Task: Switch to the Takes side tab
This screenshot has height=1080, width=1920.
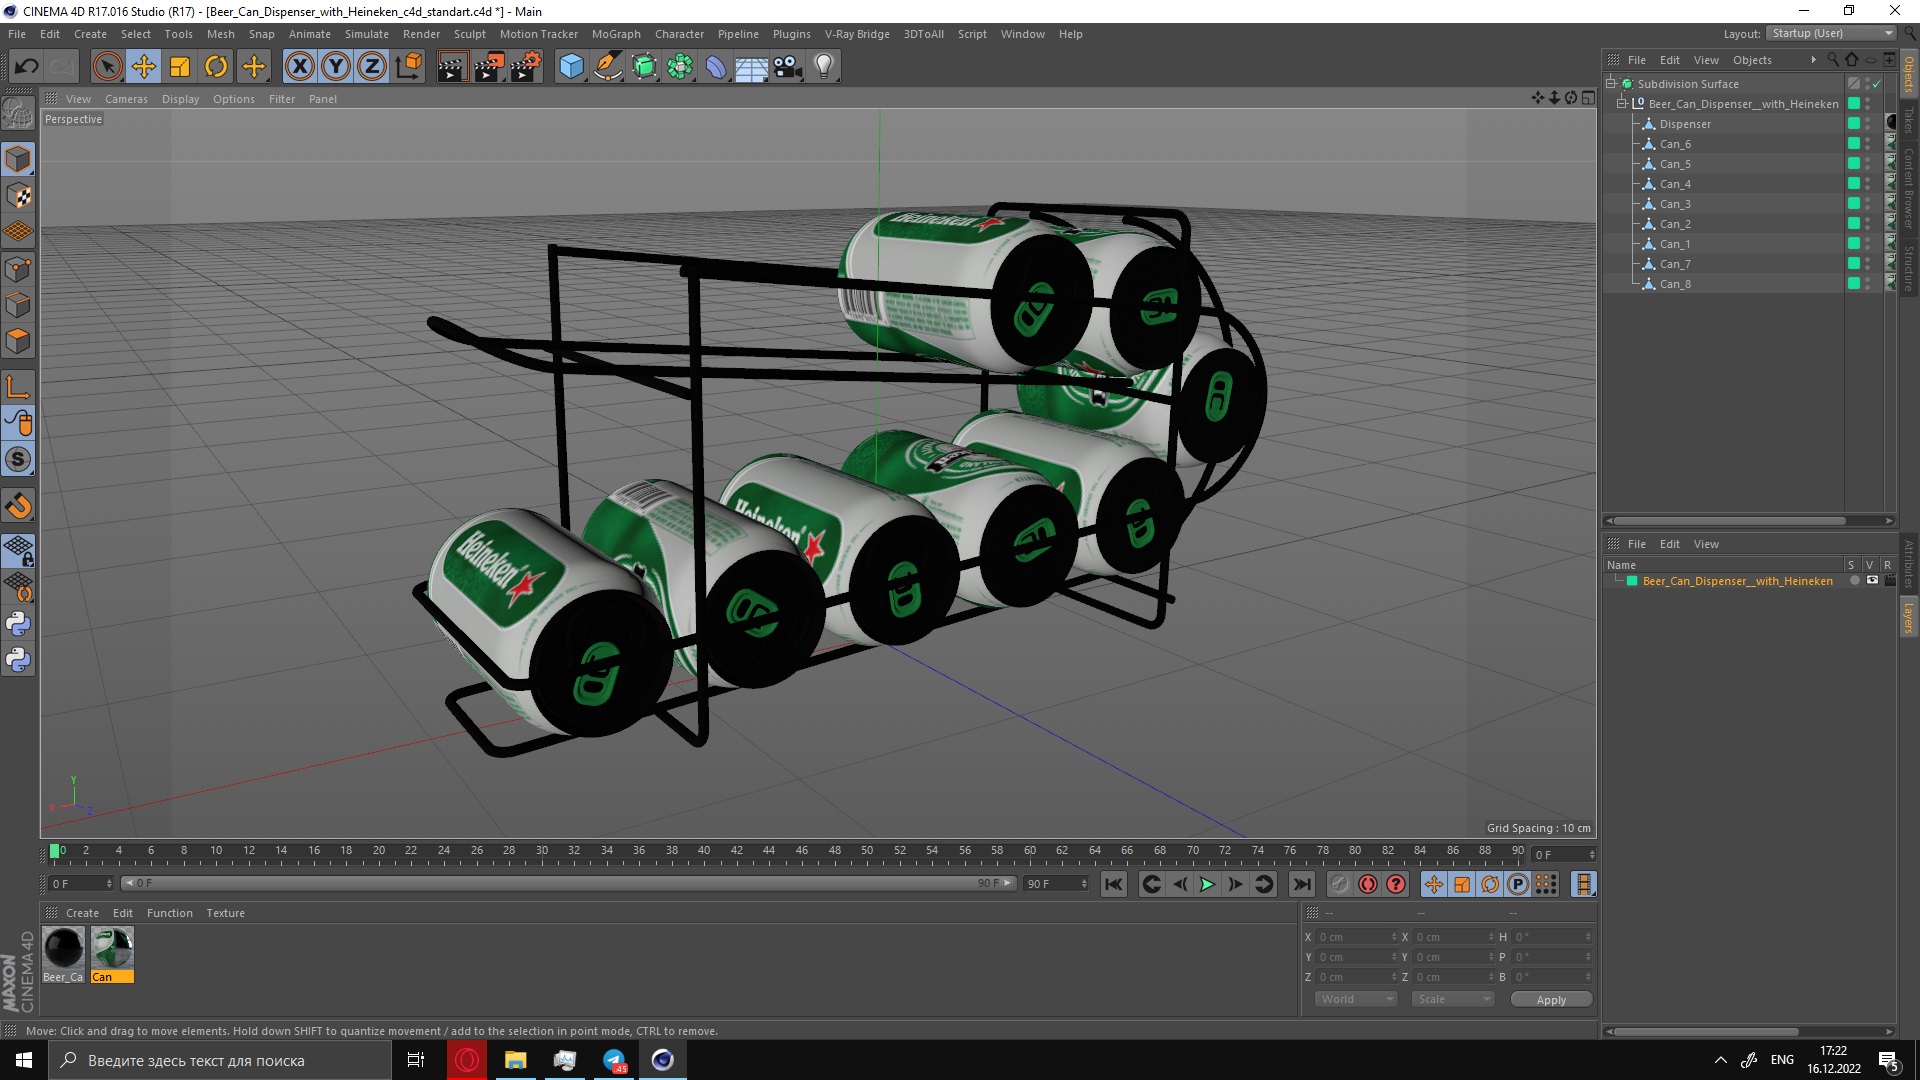Action: [1908, 122]
